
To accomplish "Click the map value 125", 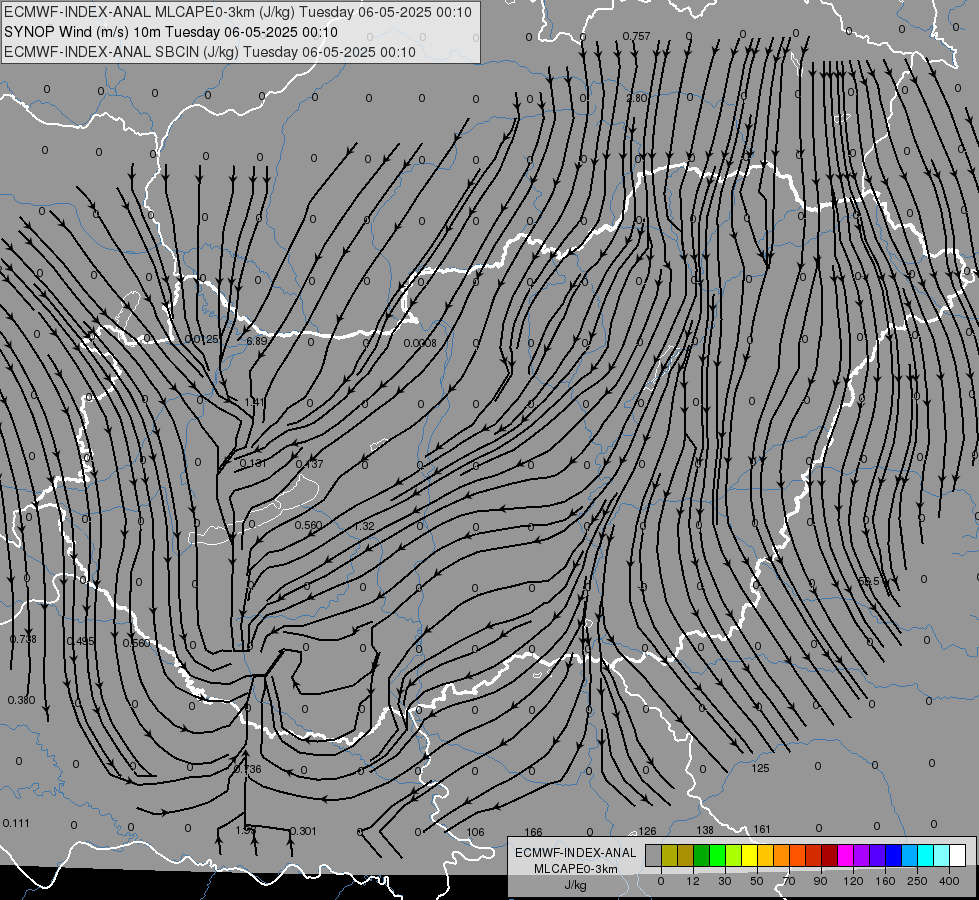I will [x=760, y=768].
